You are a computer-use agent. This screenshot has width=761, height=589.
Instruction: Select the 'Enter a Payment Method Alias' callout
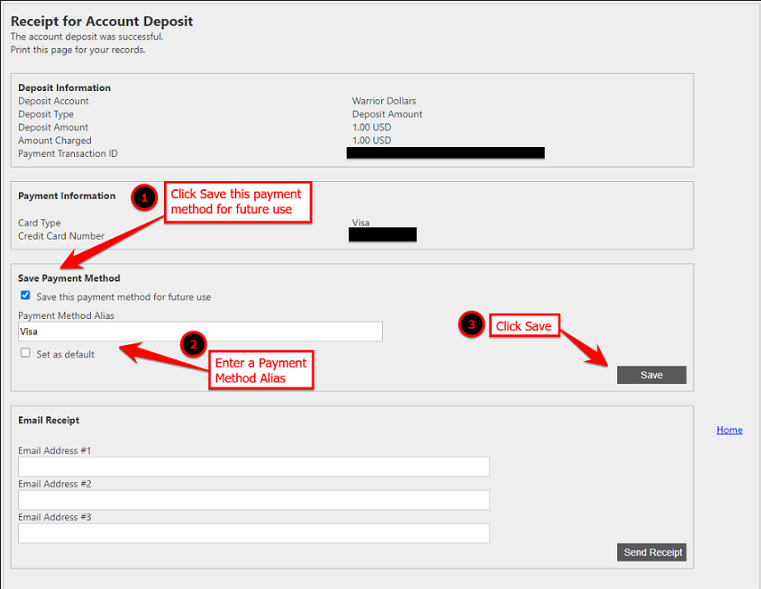point(260,370)
